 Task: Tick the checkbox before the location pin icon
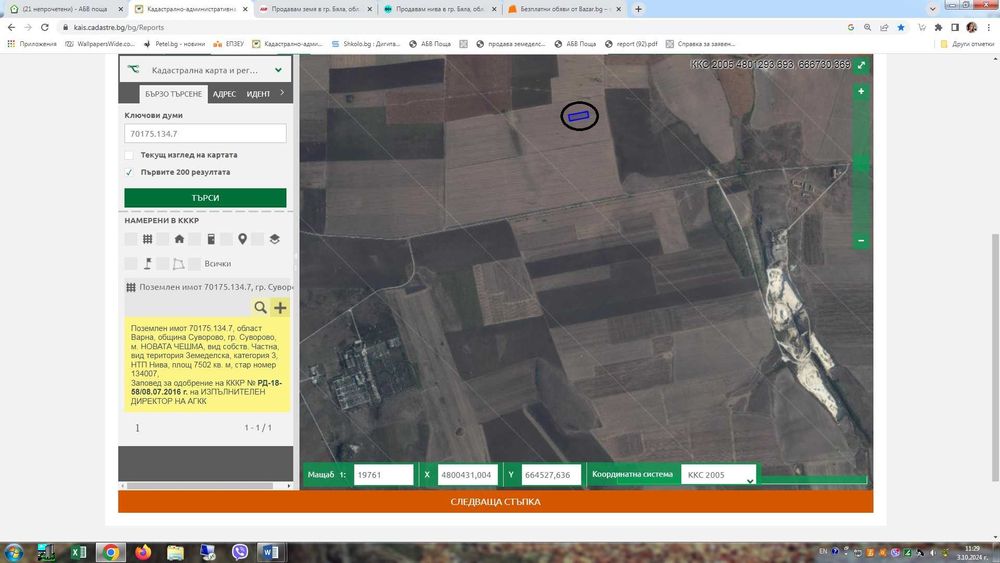click(x=226, y=239)
